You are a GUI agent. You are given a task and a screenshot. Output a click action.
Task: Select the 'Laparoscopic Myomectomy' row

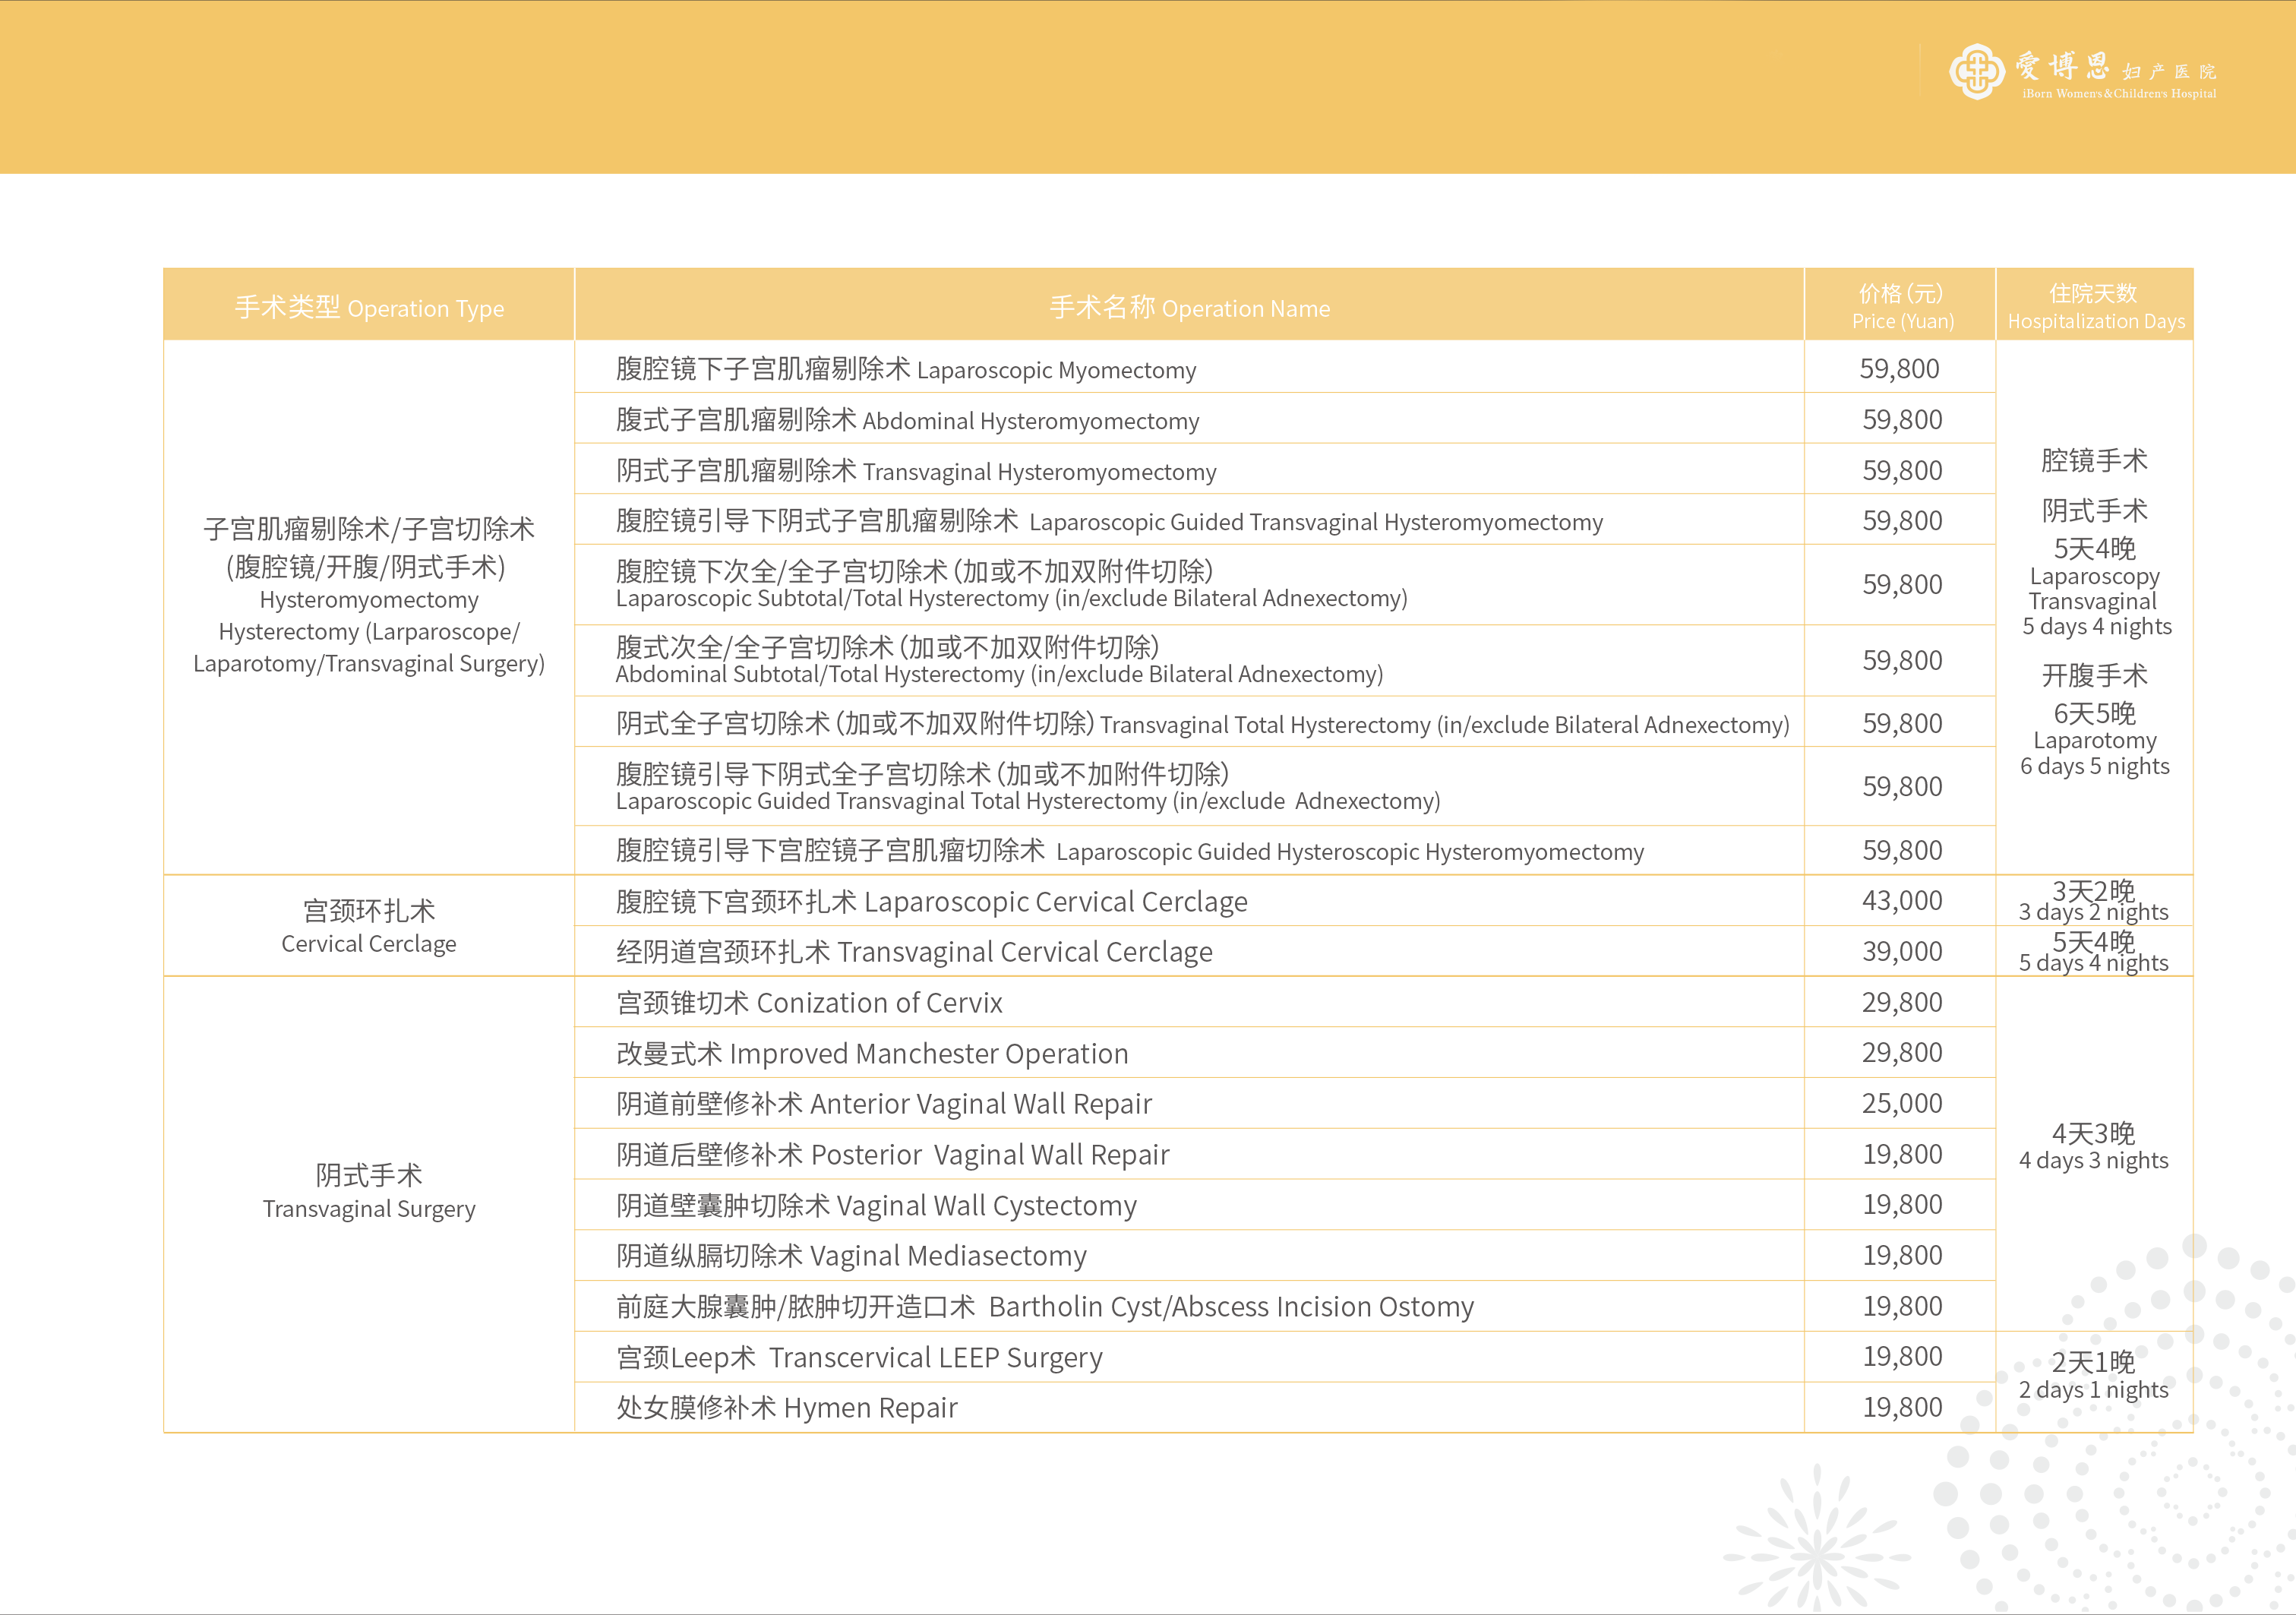[1190, 368]
